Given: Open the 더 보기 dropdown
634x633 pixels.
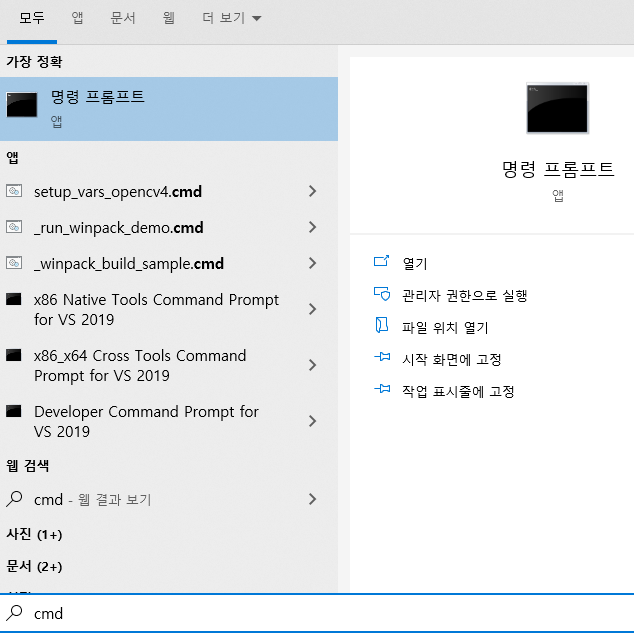Looking at the screenshot, I should point(232,18).
